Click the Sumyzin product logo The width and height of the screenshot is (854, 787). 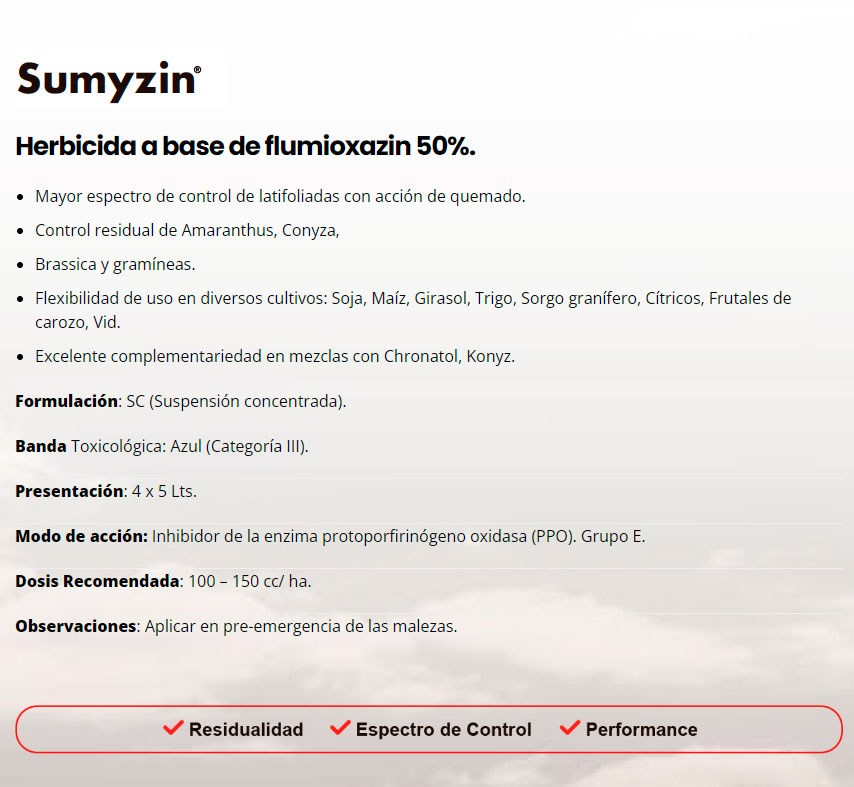[x=109, y=81]
